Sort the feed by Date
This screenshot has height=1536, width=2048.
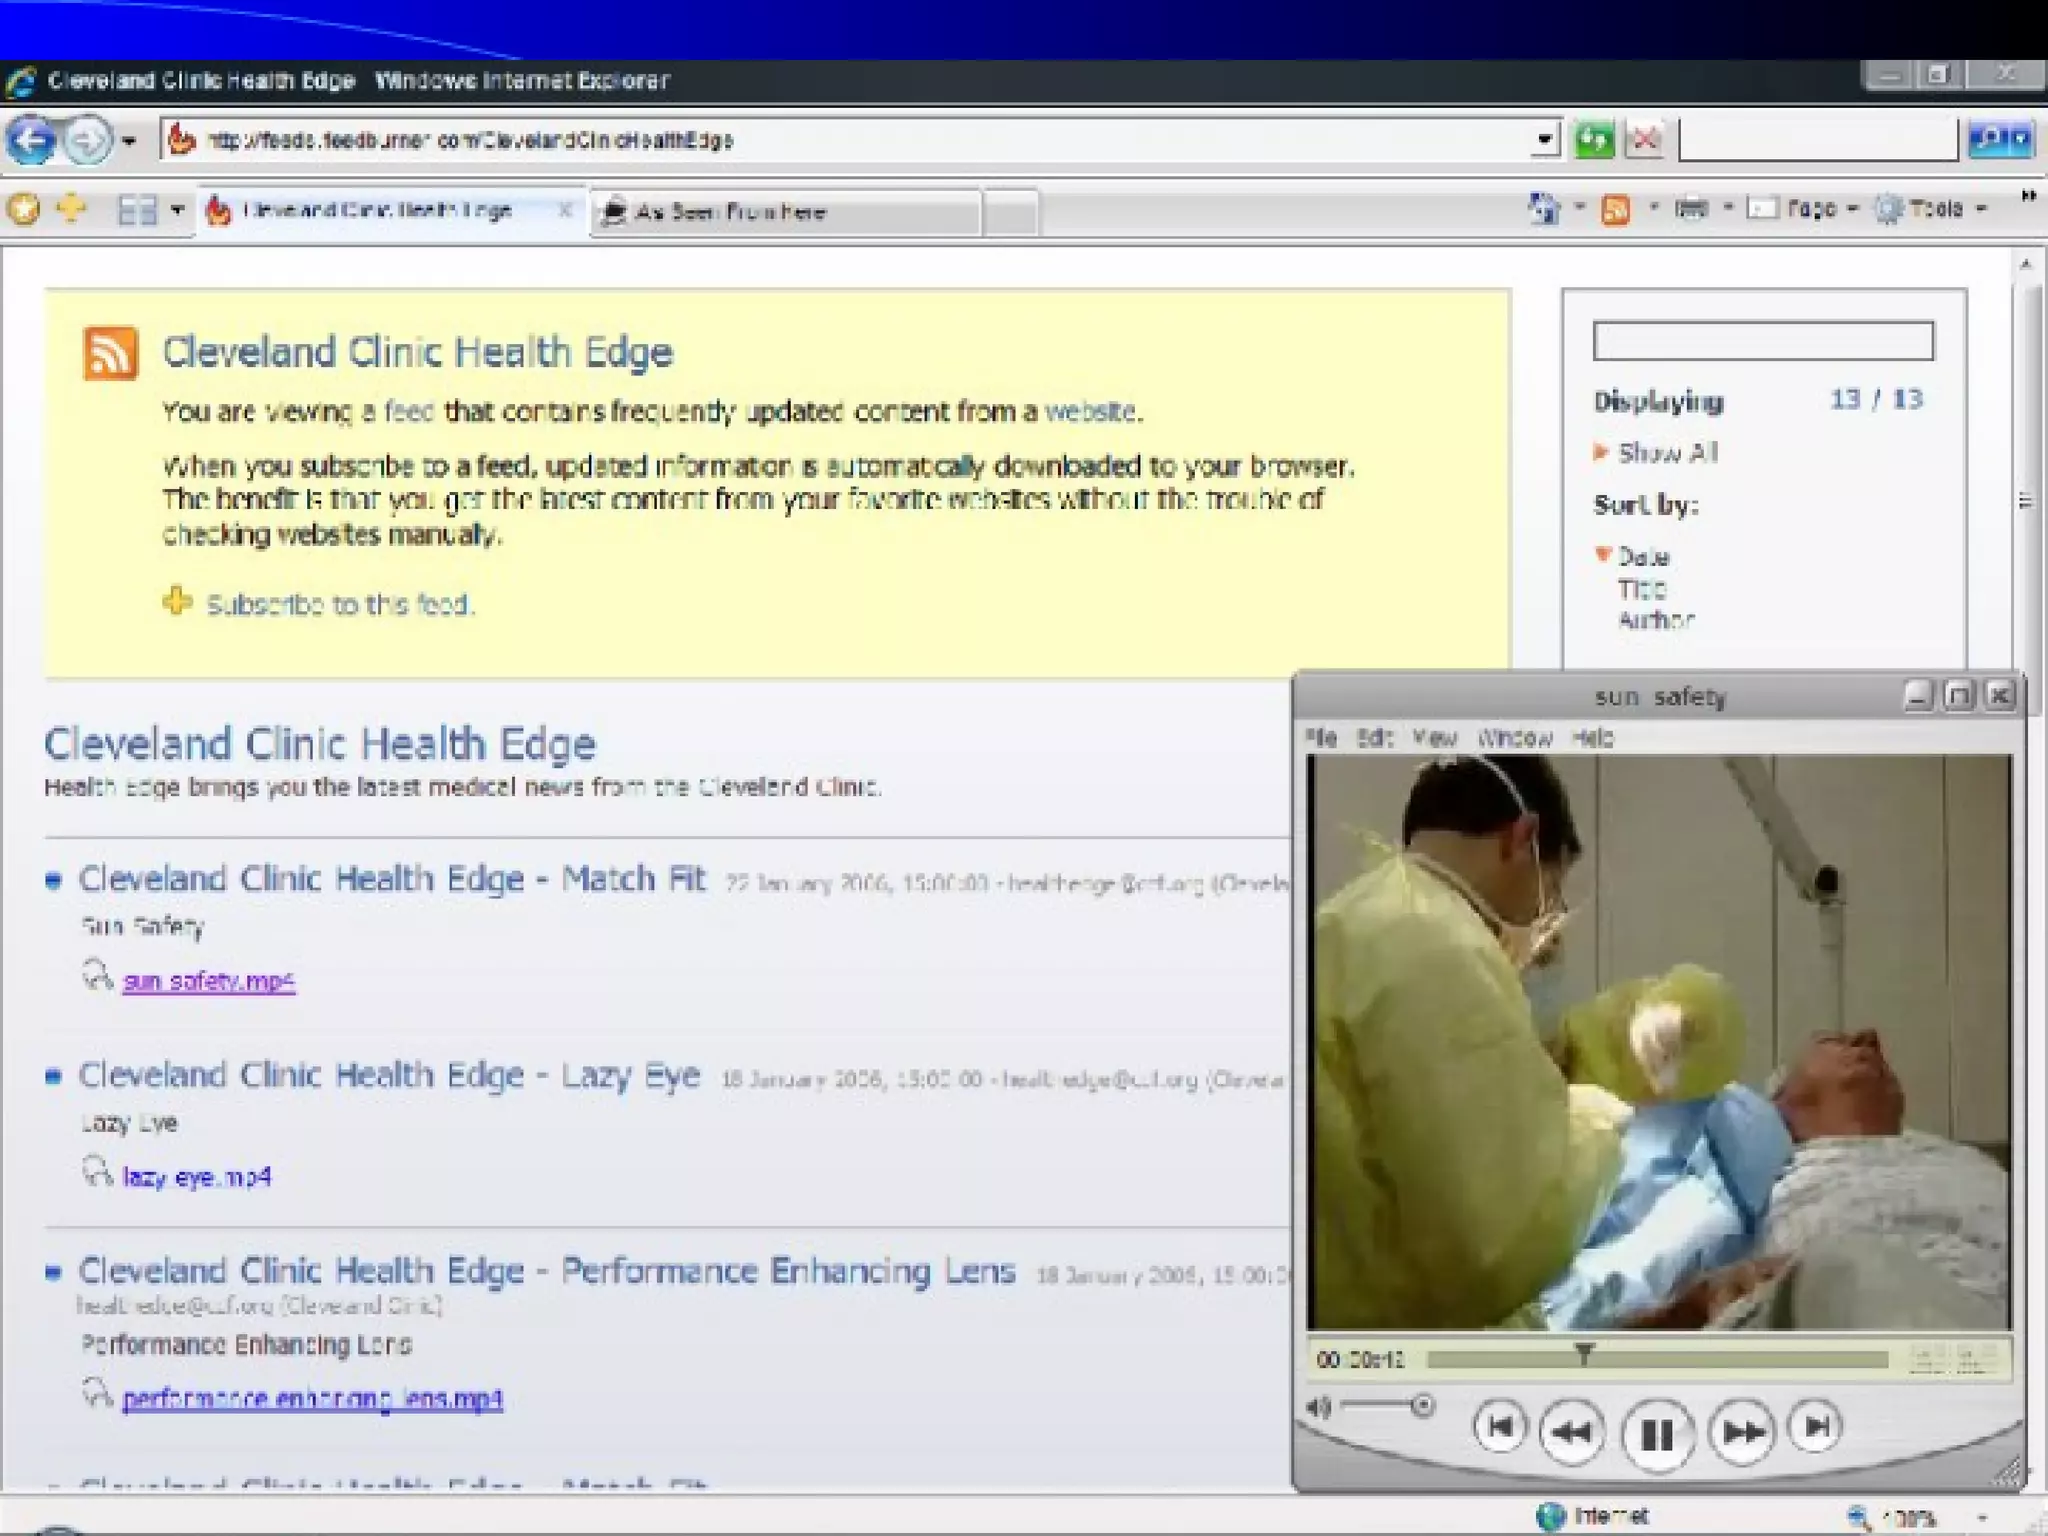click(x=1643, y=557)
